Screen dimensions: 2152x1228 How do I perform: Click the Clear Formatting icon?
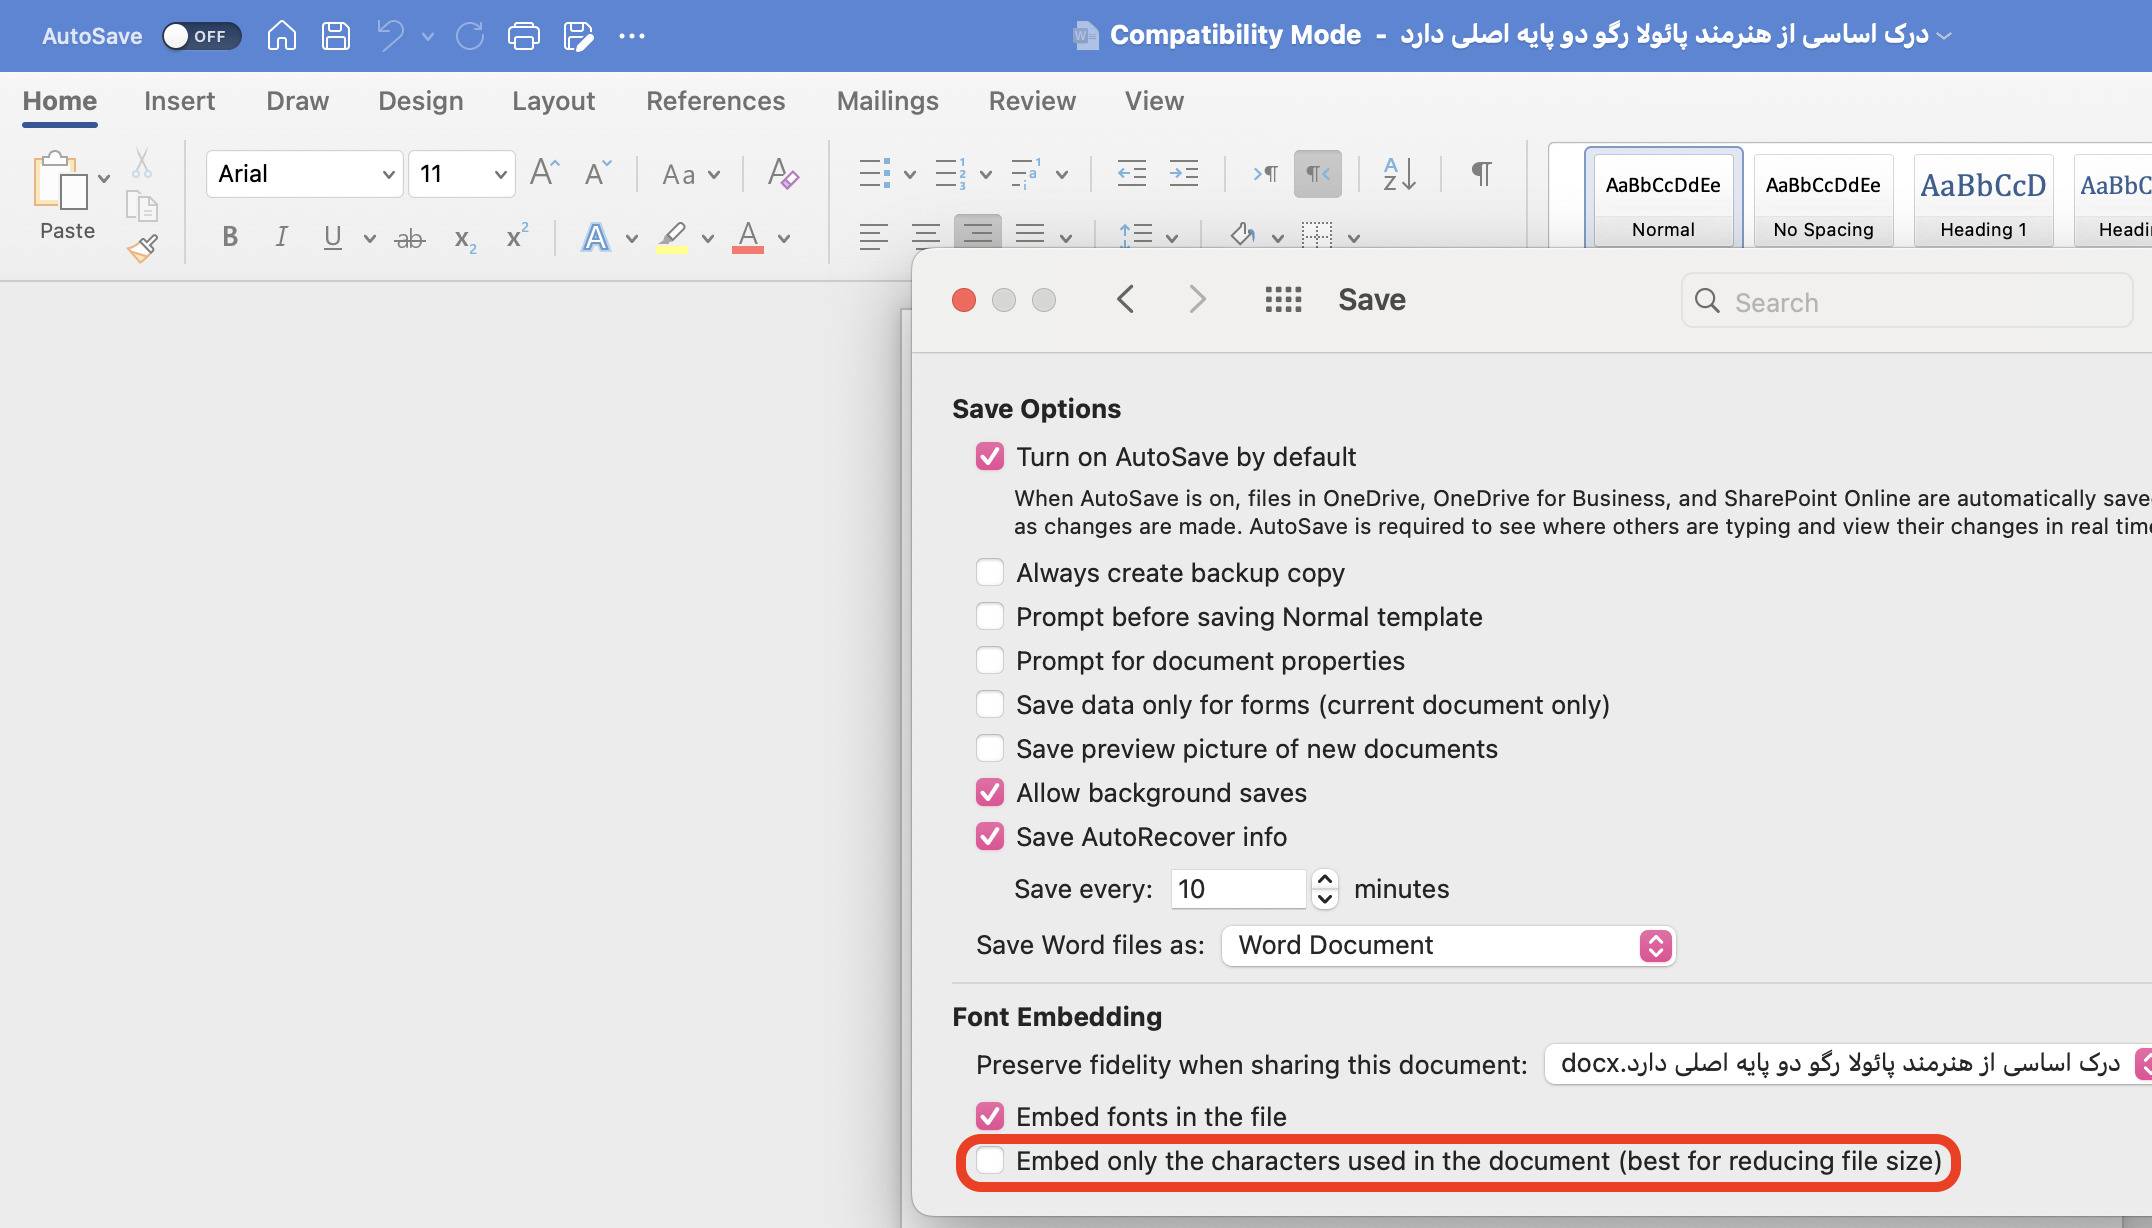[782, 174]
